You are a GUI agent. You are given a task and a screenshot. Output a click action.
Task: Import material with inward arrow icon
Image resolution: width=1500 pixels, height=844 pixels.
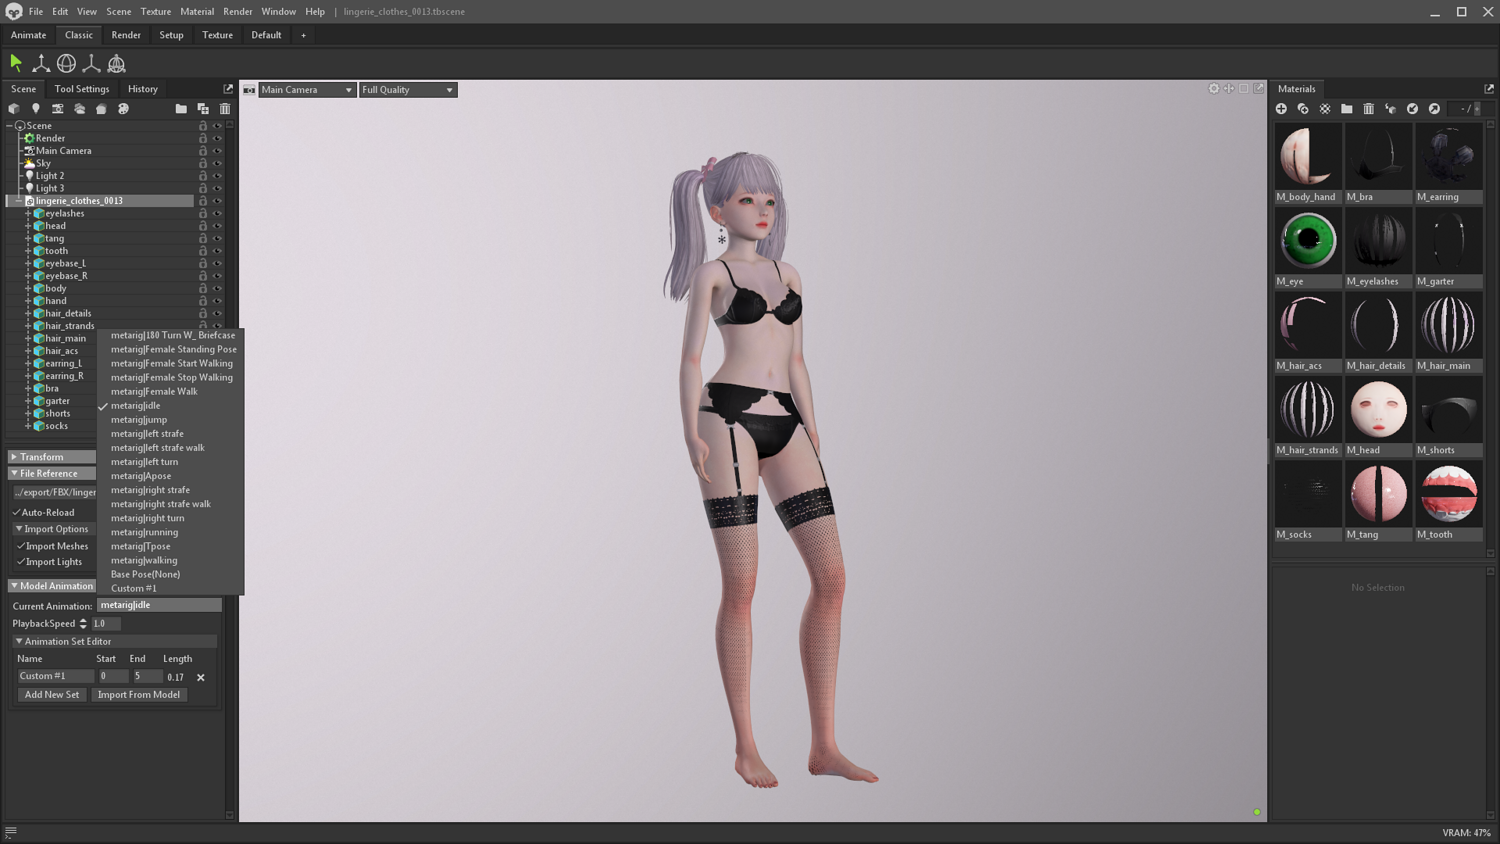[1413, 109]
